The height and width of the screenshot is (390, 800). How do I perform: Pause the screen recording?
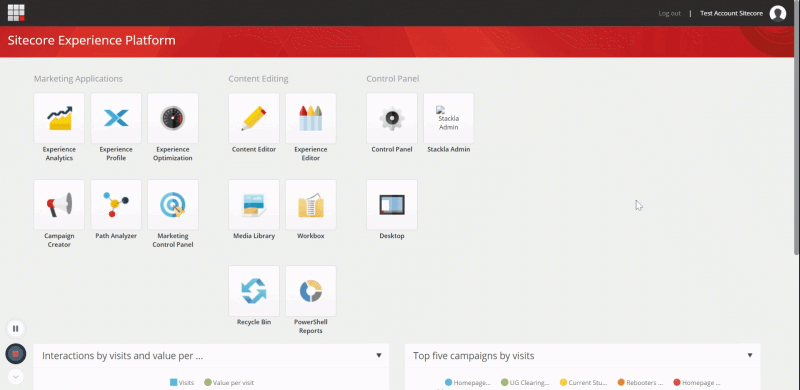tap(16, 329)
